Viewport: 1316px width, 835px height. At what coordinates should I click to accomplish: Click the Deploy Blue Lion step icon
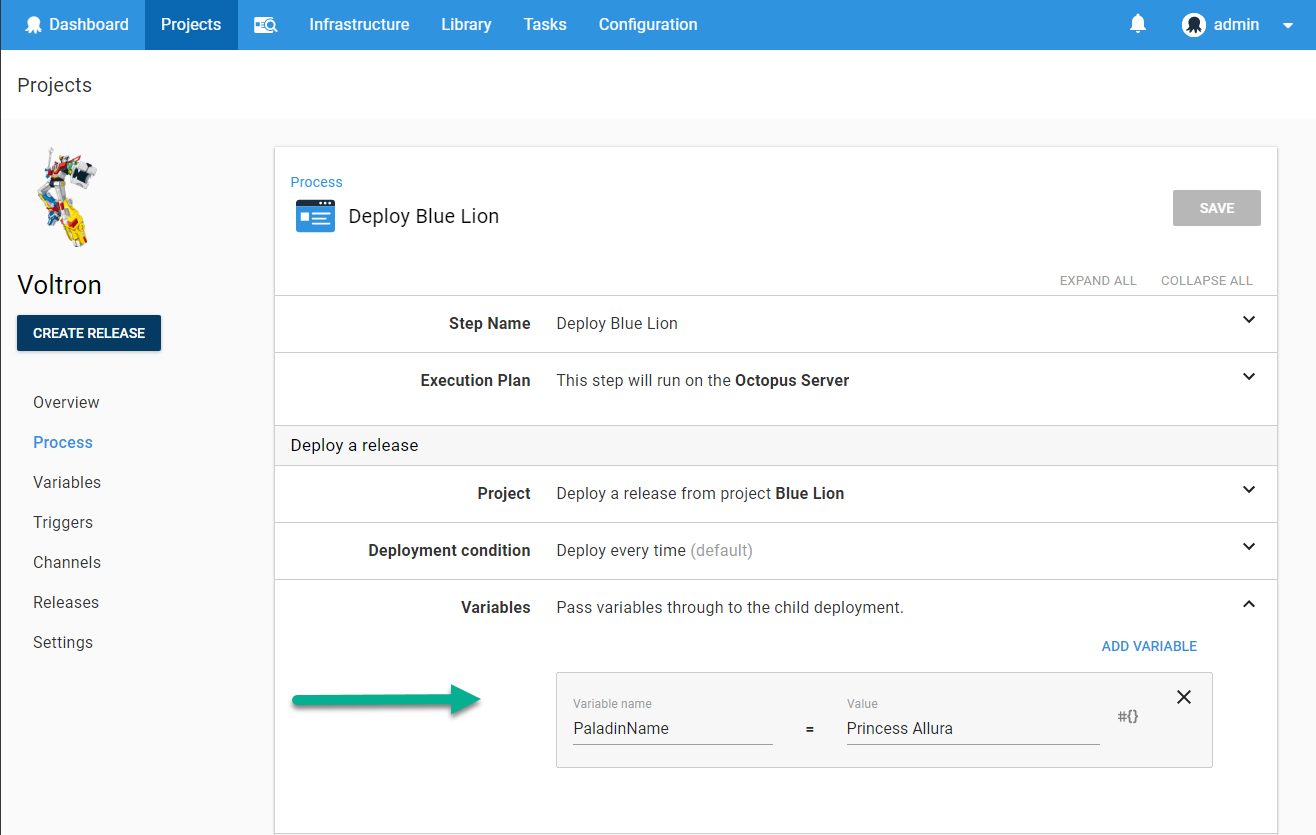(315, 215)
